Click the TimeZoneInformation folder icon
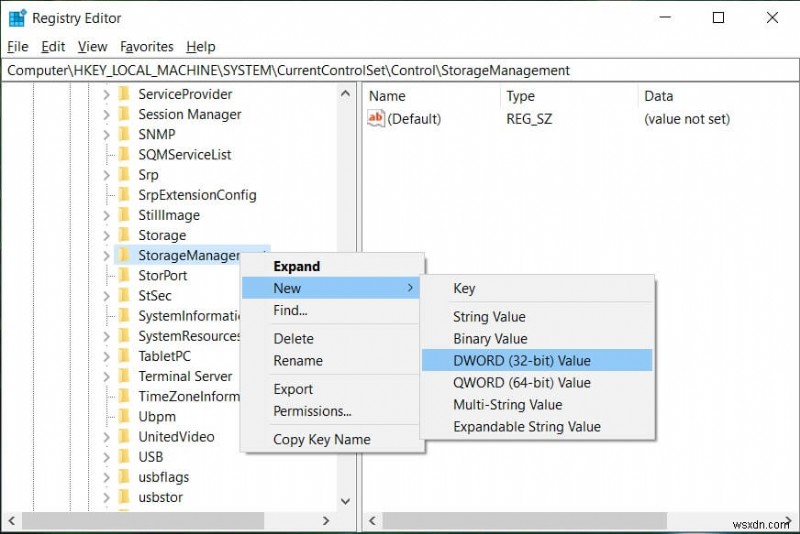This screenshot has width=800, height=534. pyautogui.click(x=124, y=396)
